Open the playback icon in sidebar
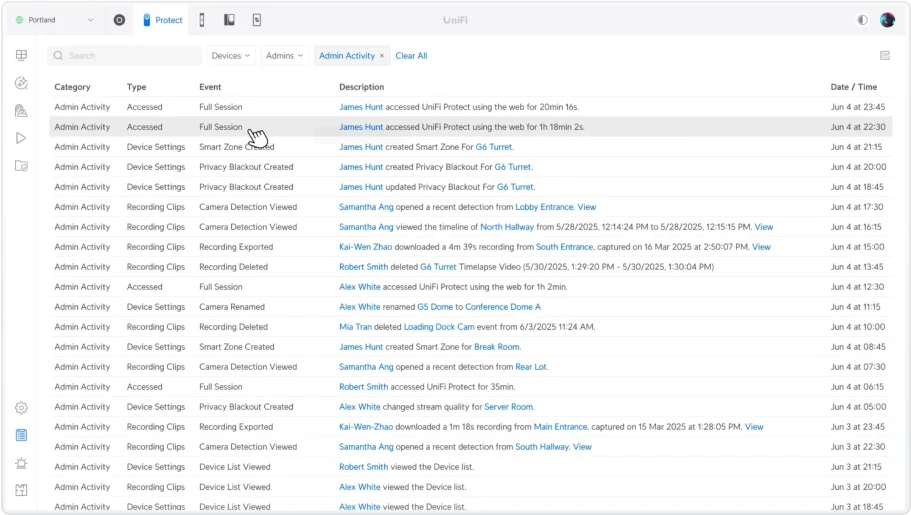This screenshot has width=911, height=515. click(x=21, y=138)
